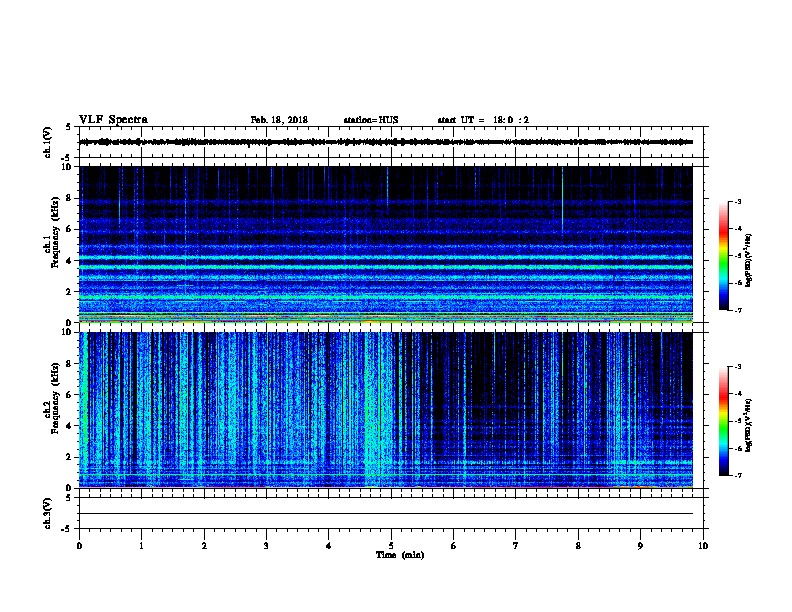Click the ch.2 spectrogram color bar
The image size is (792, 612).
(x=724, y=421)
